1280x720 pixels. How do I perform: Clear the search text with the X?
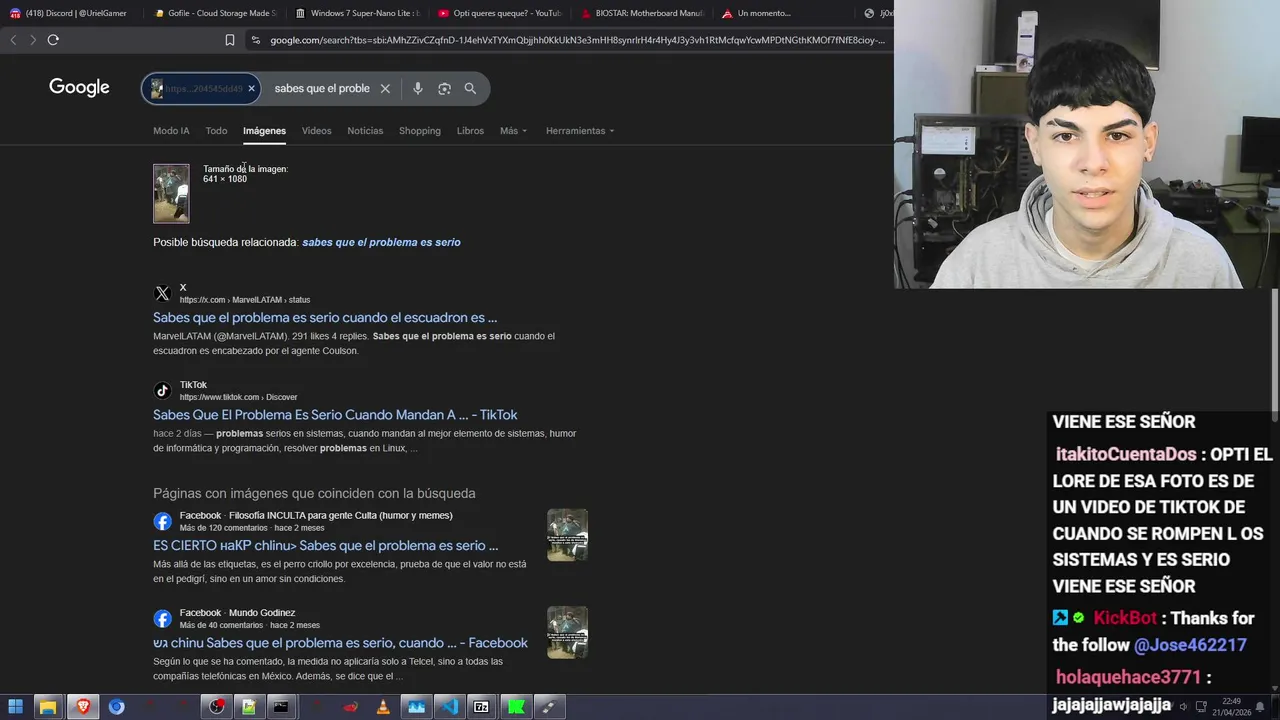[x=385, y=88]
